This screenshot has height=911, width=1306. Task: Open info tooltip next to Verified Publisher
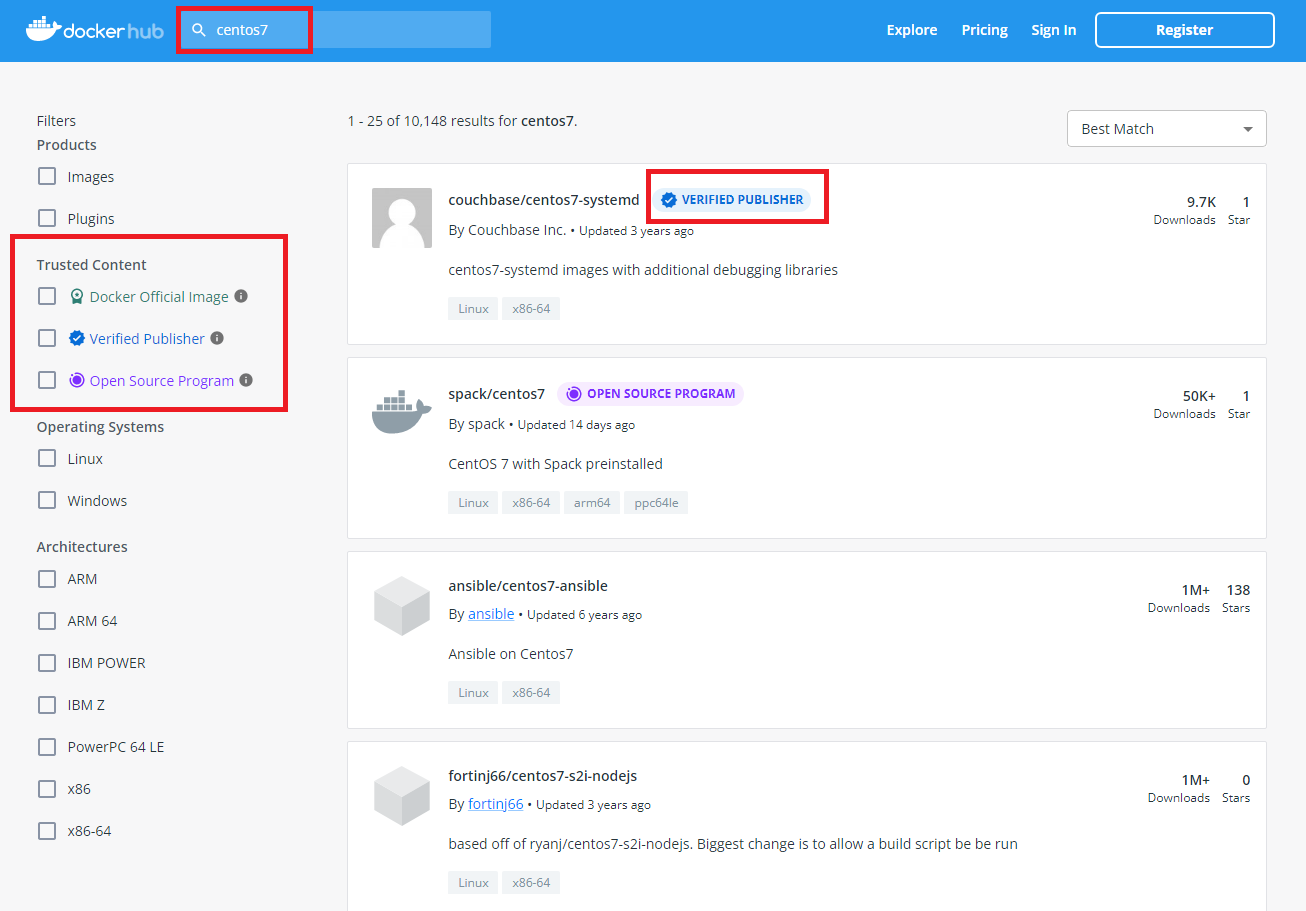pyautogui.click(x=217, y=338)
